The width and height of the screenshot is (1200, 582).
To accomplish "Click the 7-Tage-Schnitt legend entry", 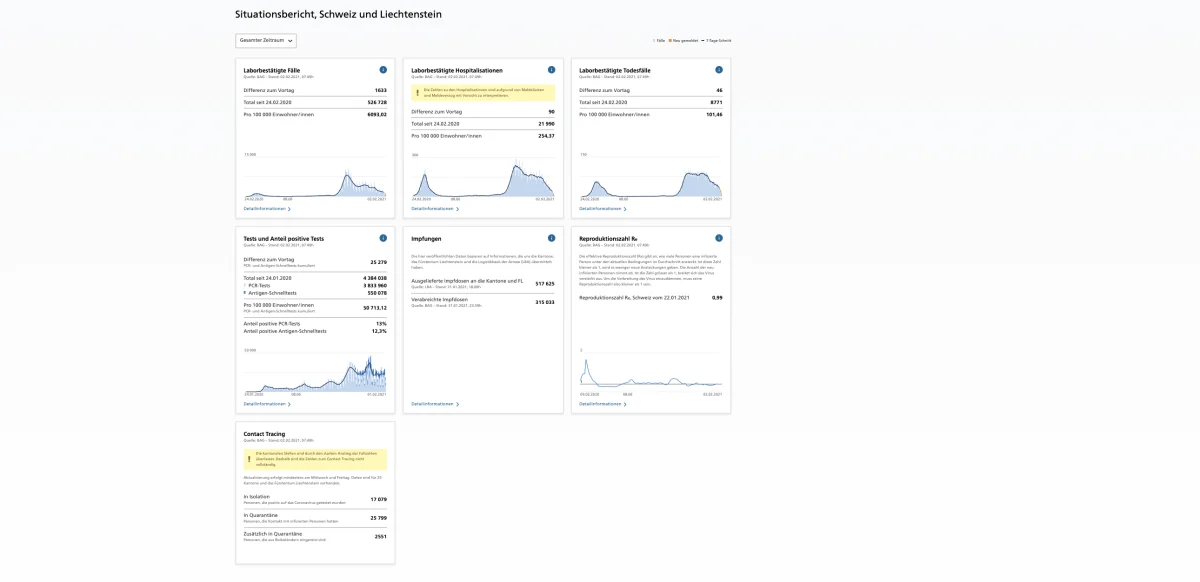I will click(716, 41).
